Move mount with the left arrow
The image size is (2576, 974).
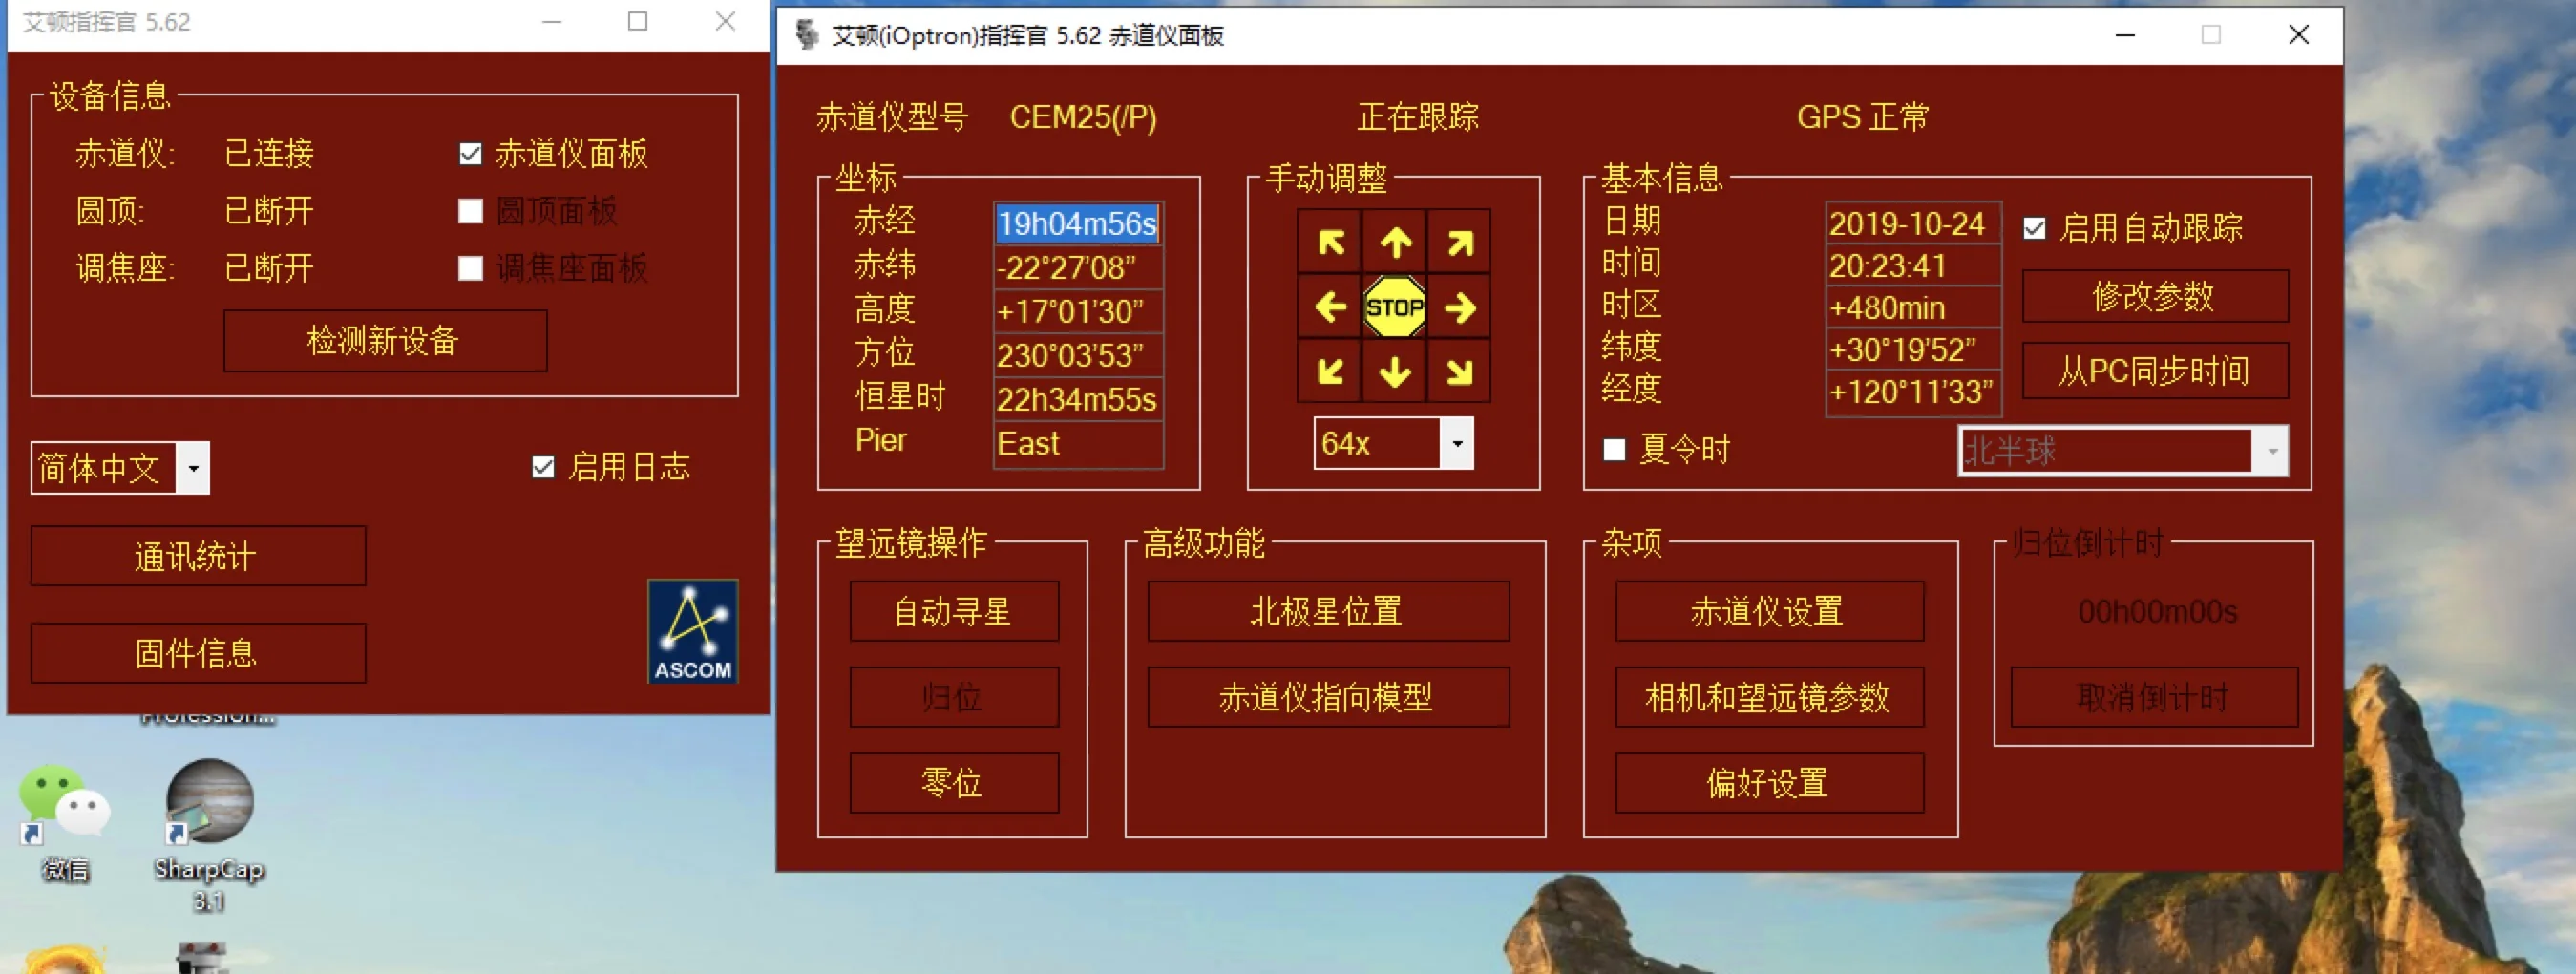point(1330,307)
